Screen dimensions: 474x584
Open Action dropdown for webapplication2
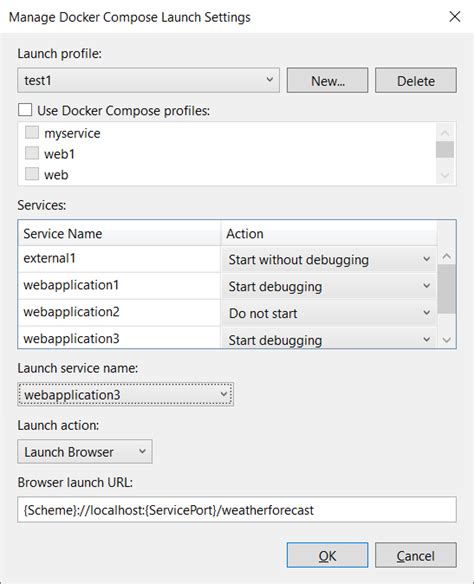(329, 313)
